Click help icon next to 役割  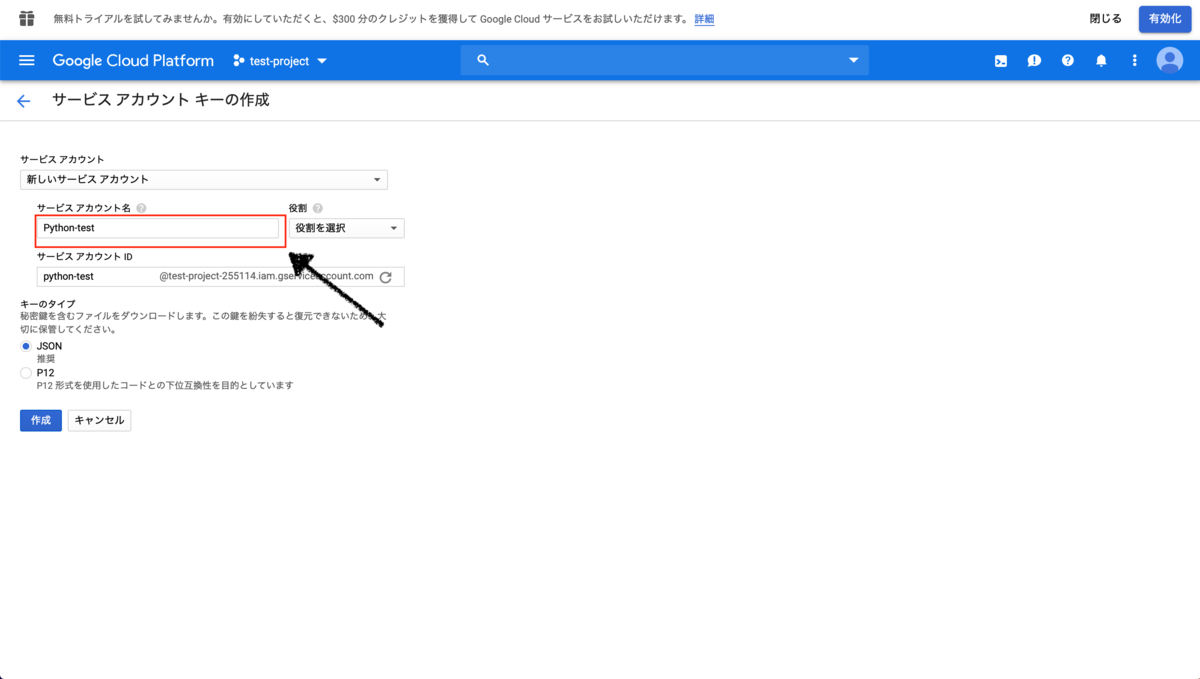(318, 208)
